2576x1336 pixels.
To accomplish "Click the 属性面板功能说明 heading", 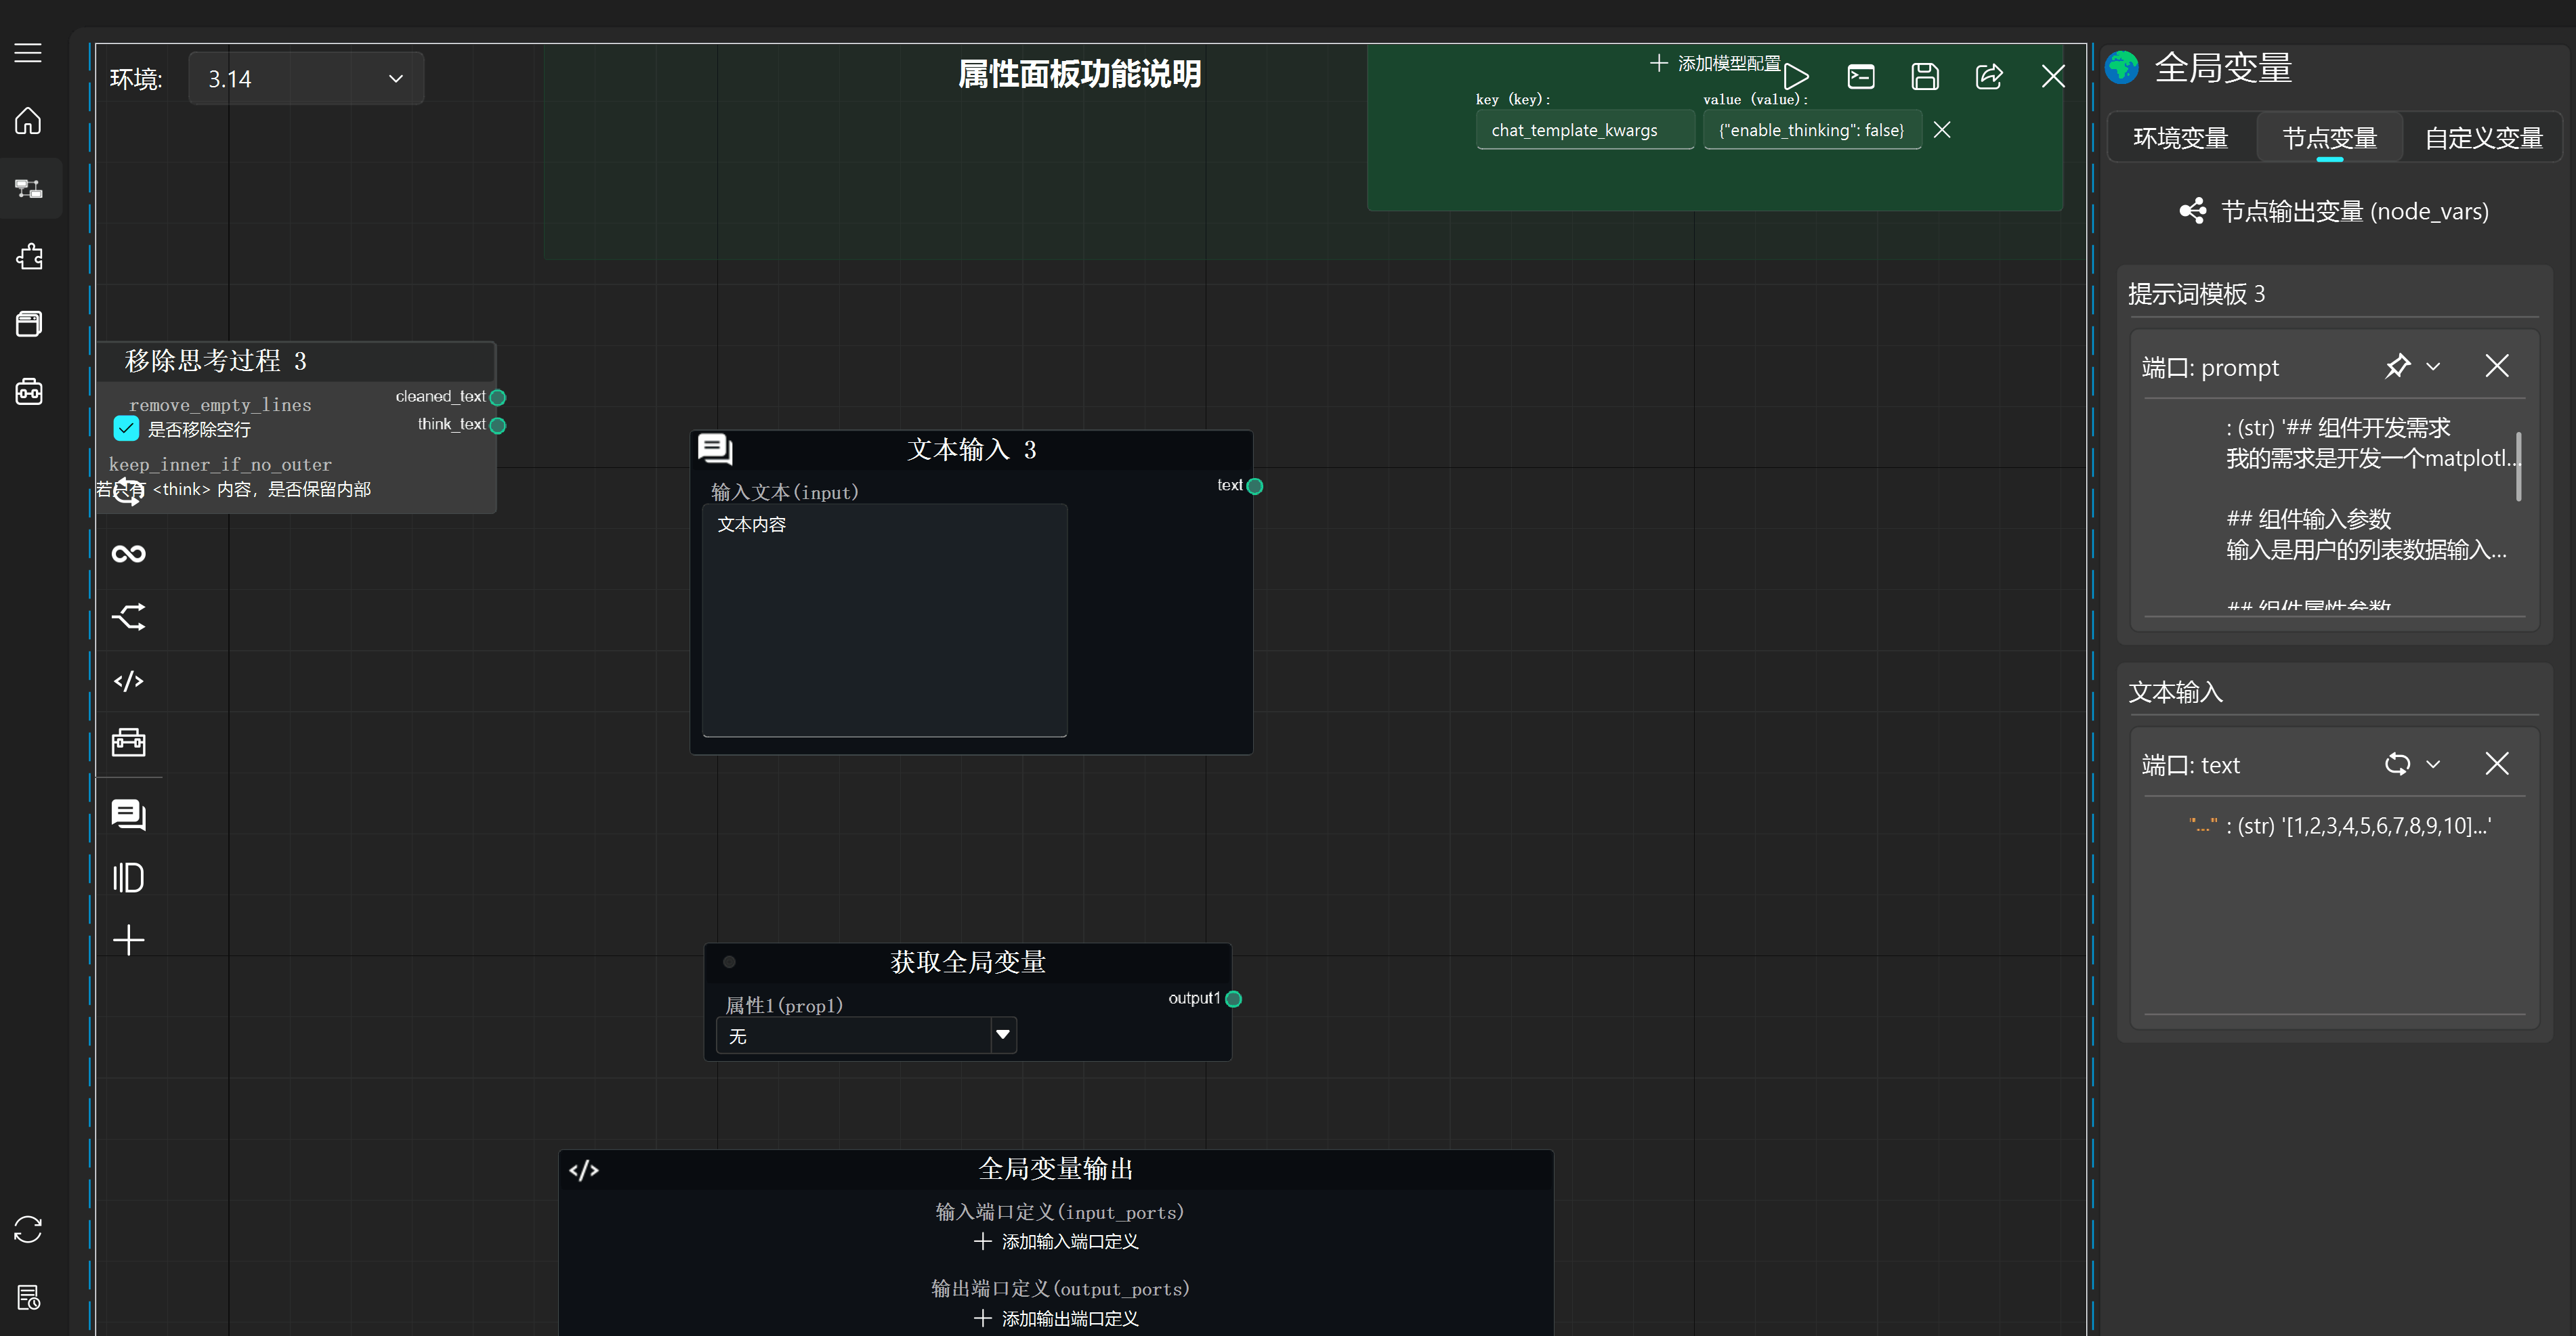I will pos(1080,74).
